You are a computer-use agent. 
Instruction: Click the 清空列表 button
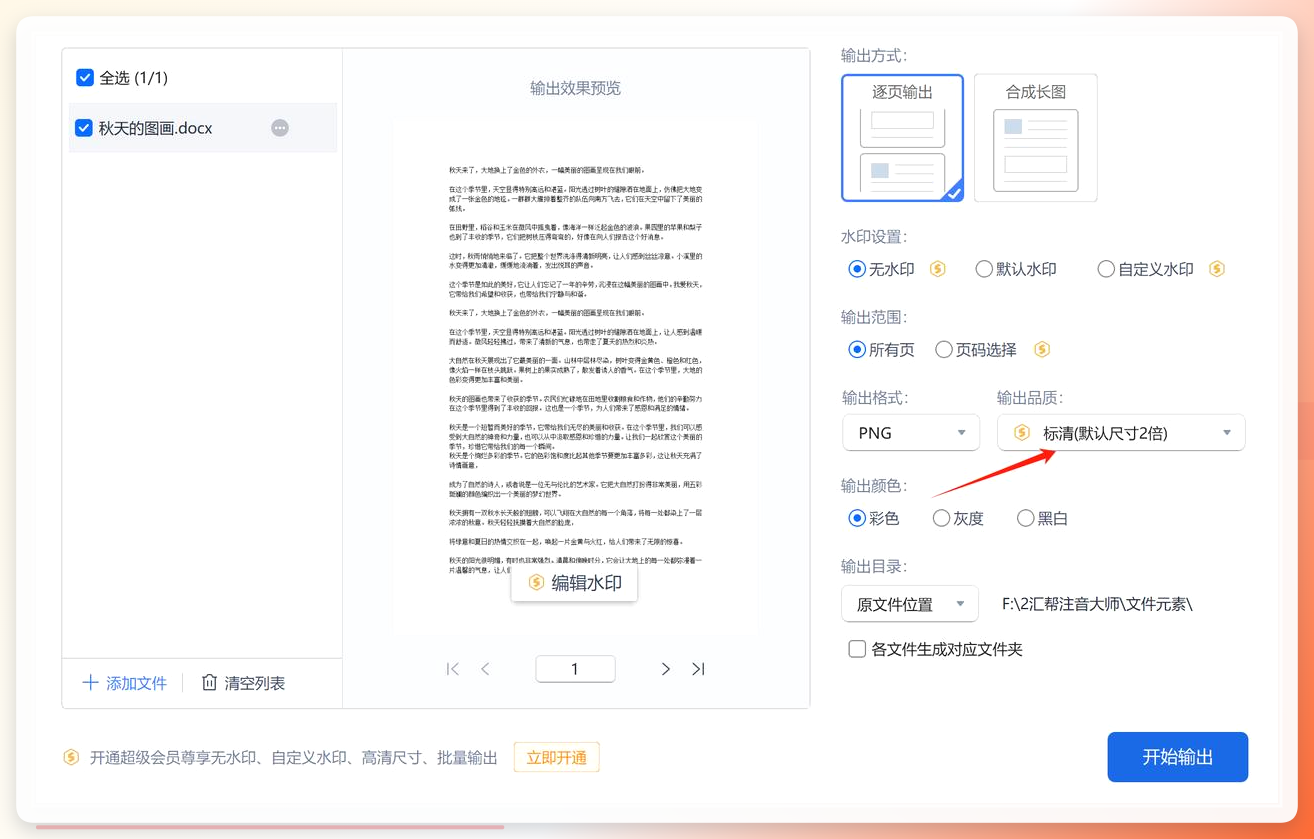pos(243,683)
